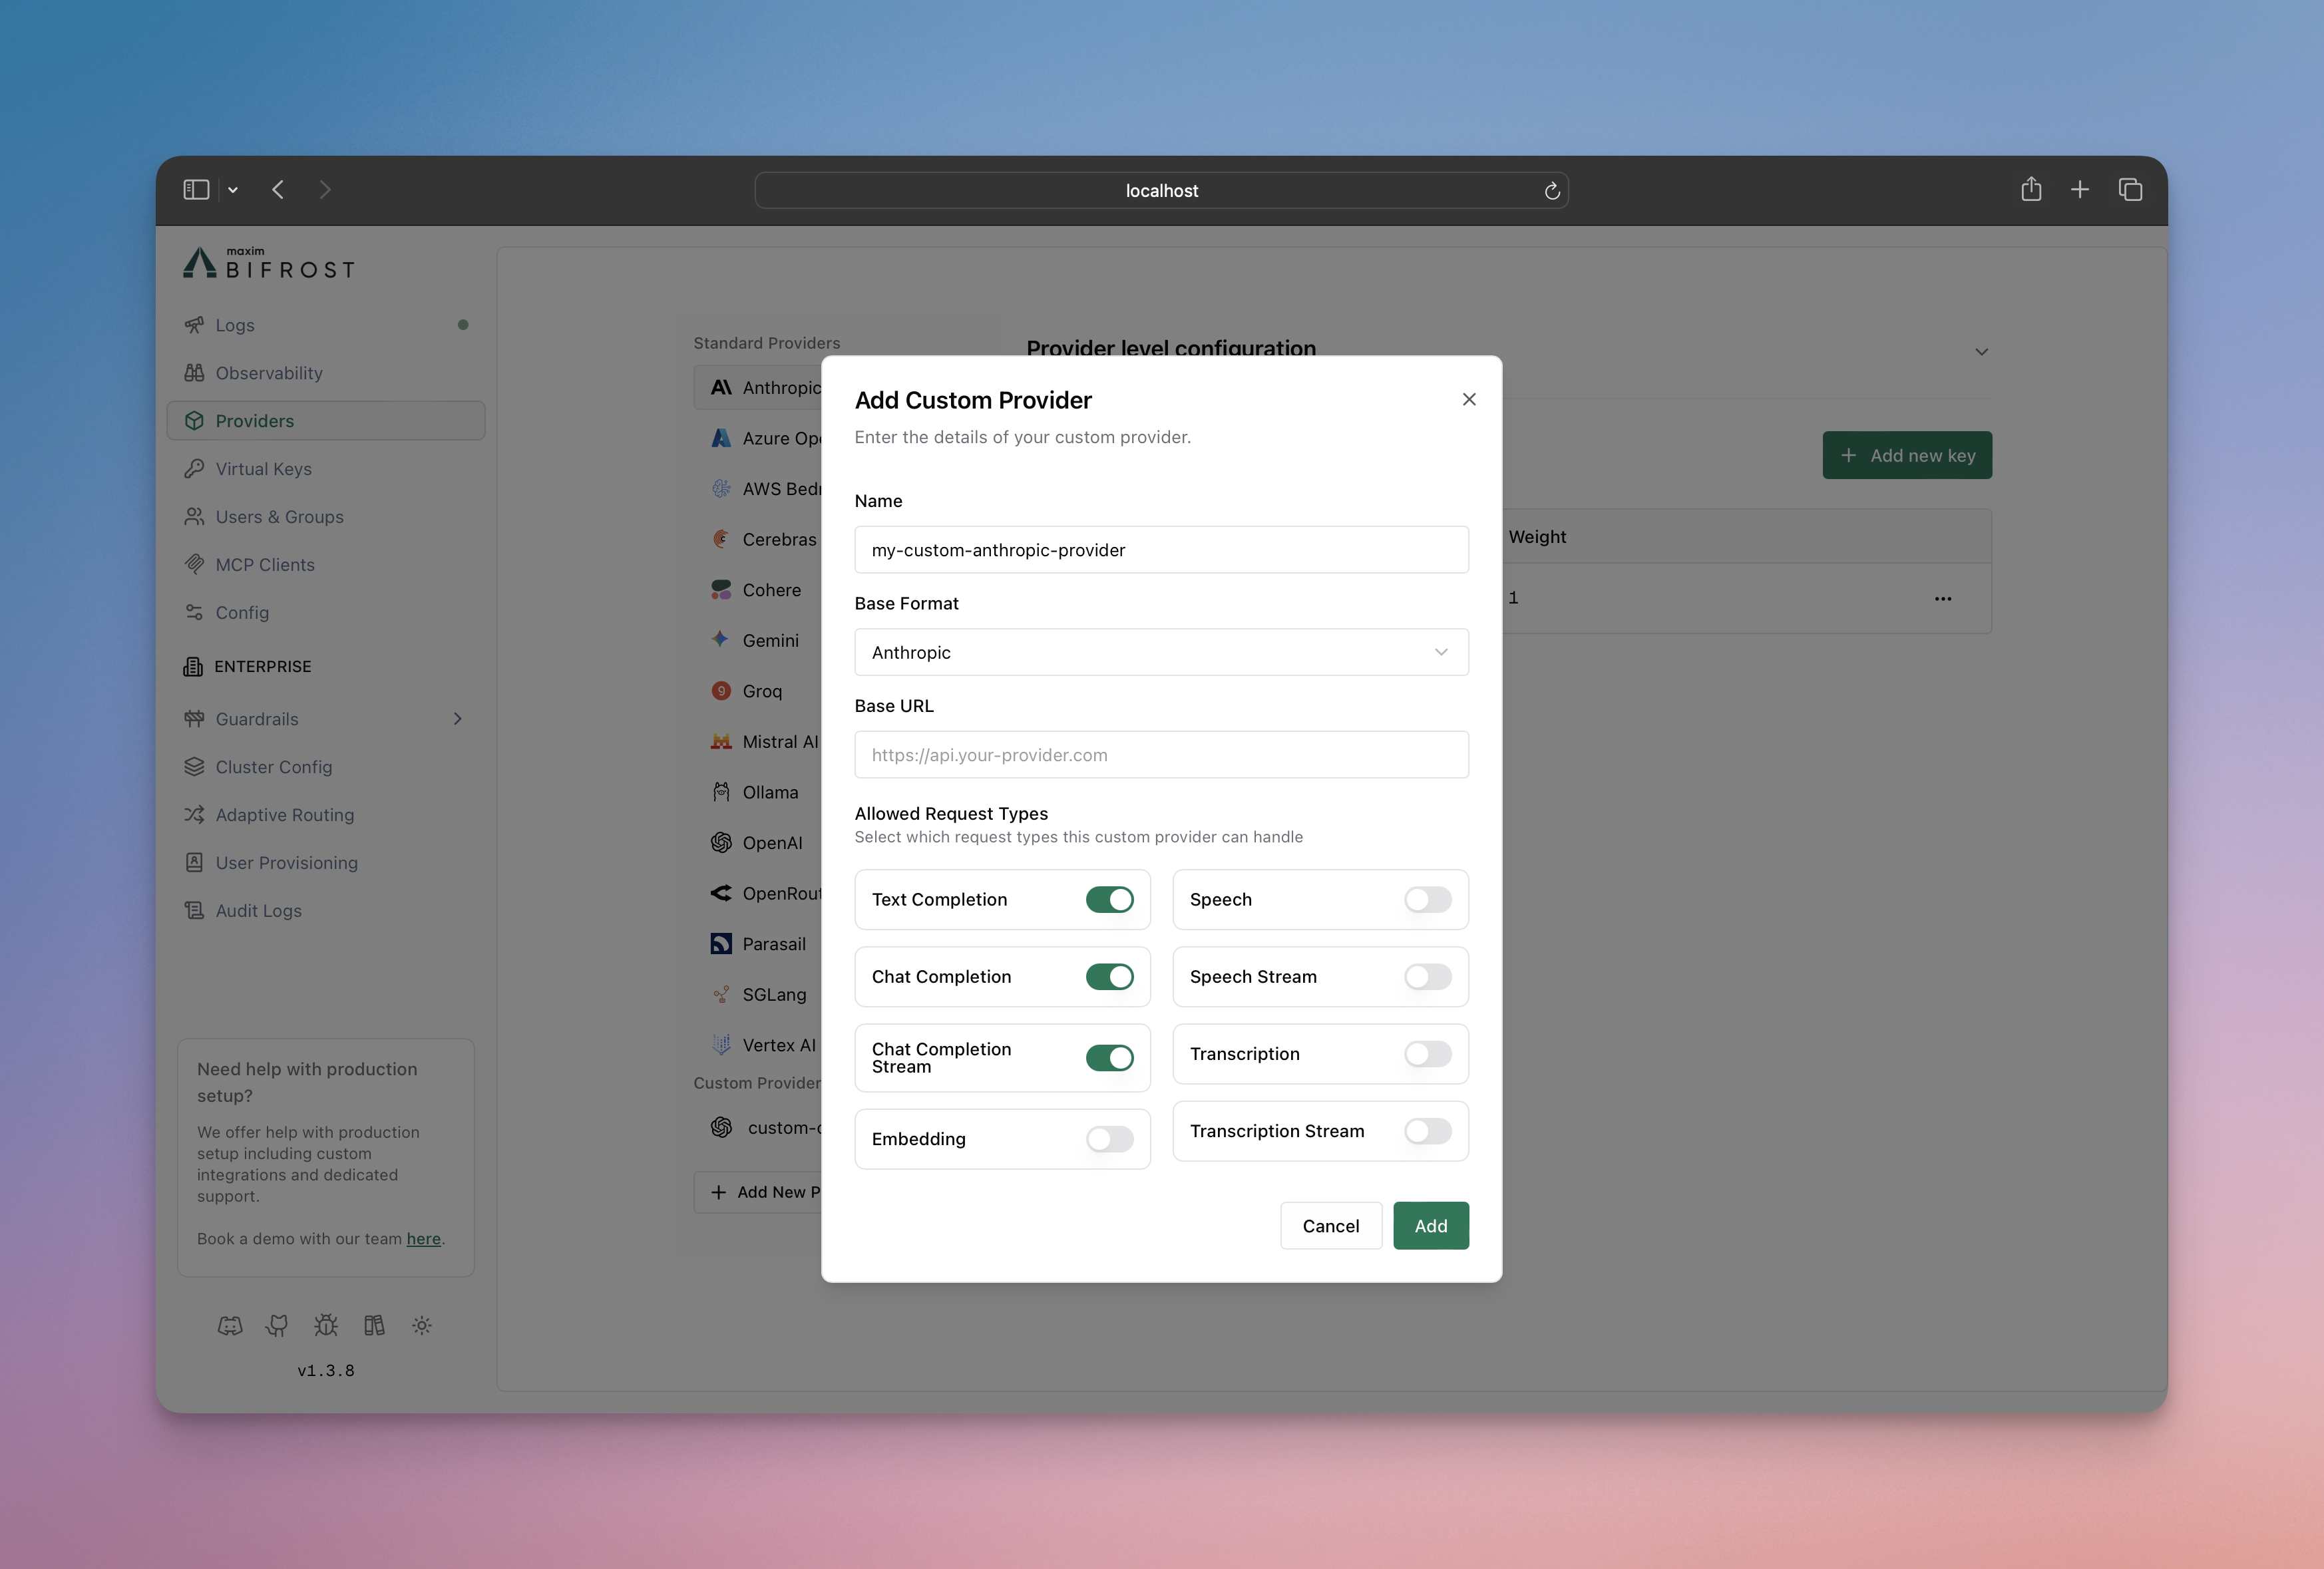Toggle between light and dark theme
2324x1569 pixels.
coord(421,1325)
